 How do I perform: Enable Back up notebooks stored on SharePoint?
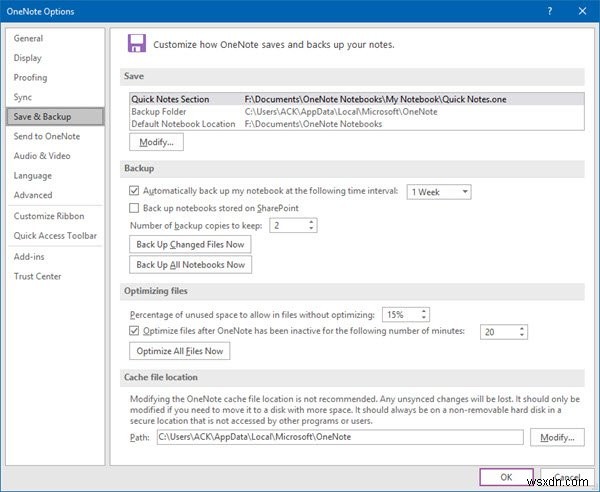134,208
